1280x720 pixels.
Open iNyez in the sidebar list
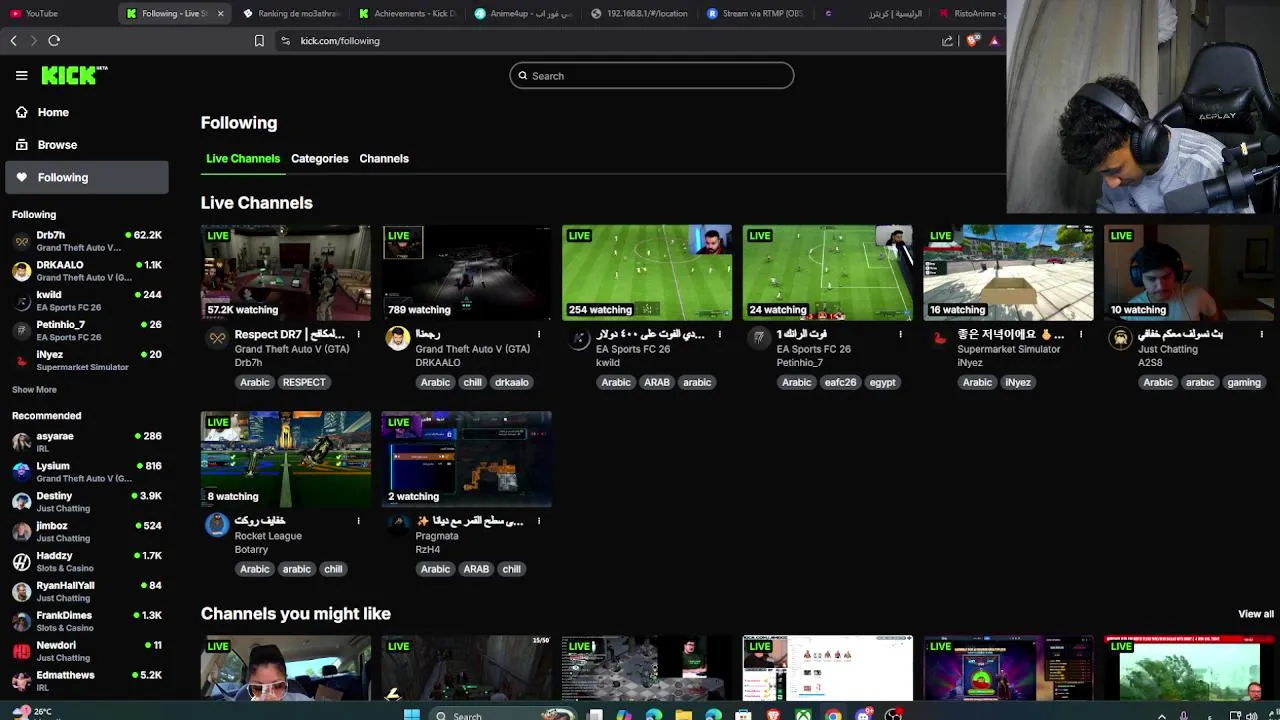(87, 361)
